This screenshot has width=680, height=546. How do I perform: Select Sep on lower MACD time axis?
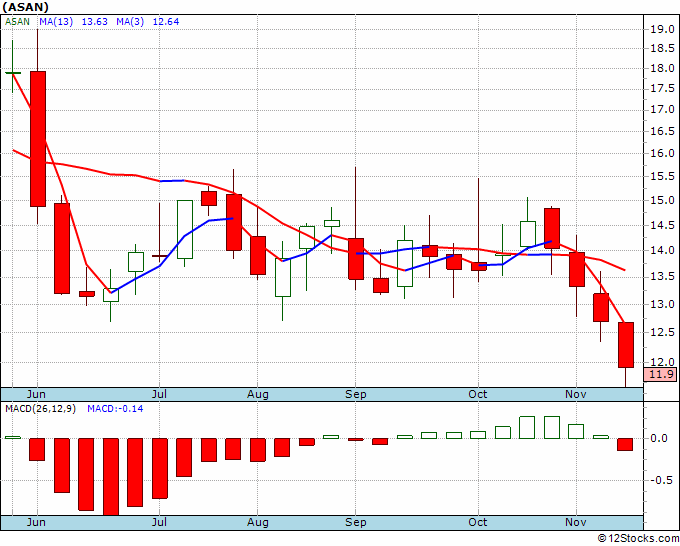point(356,522)
